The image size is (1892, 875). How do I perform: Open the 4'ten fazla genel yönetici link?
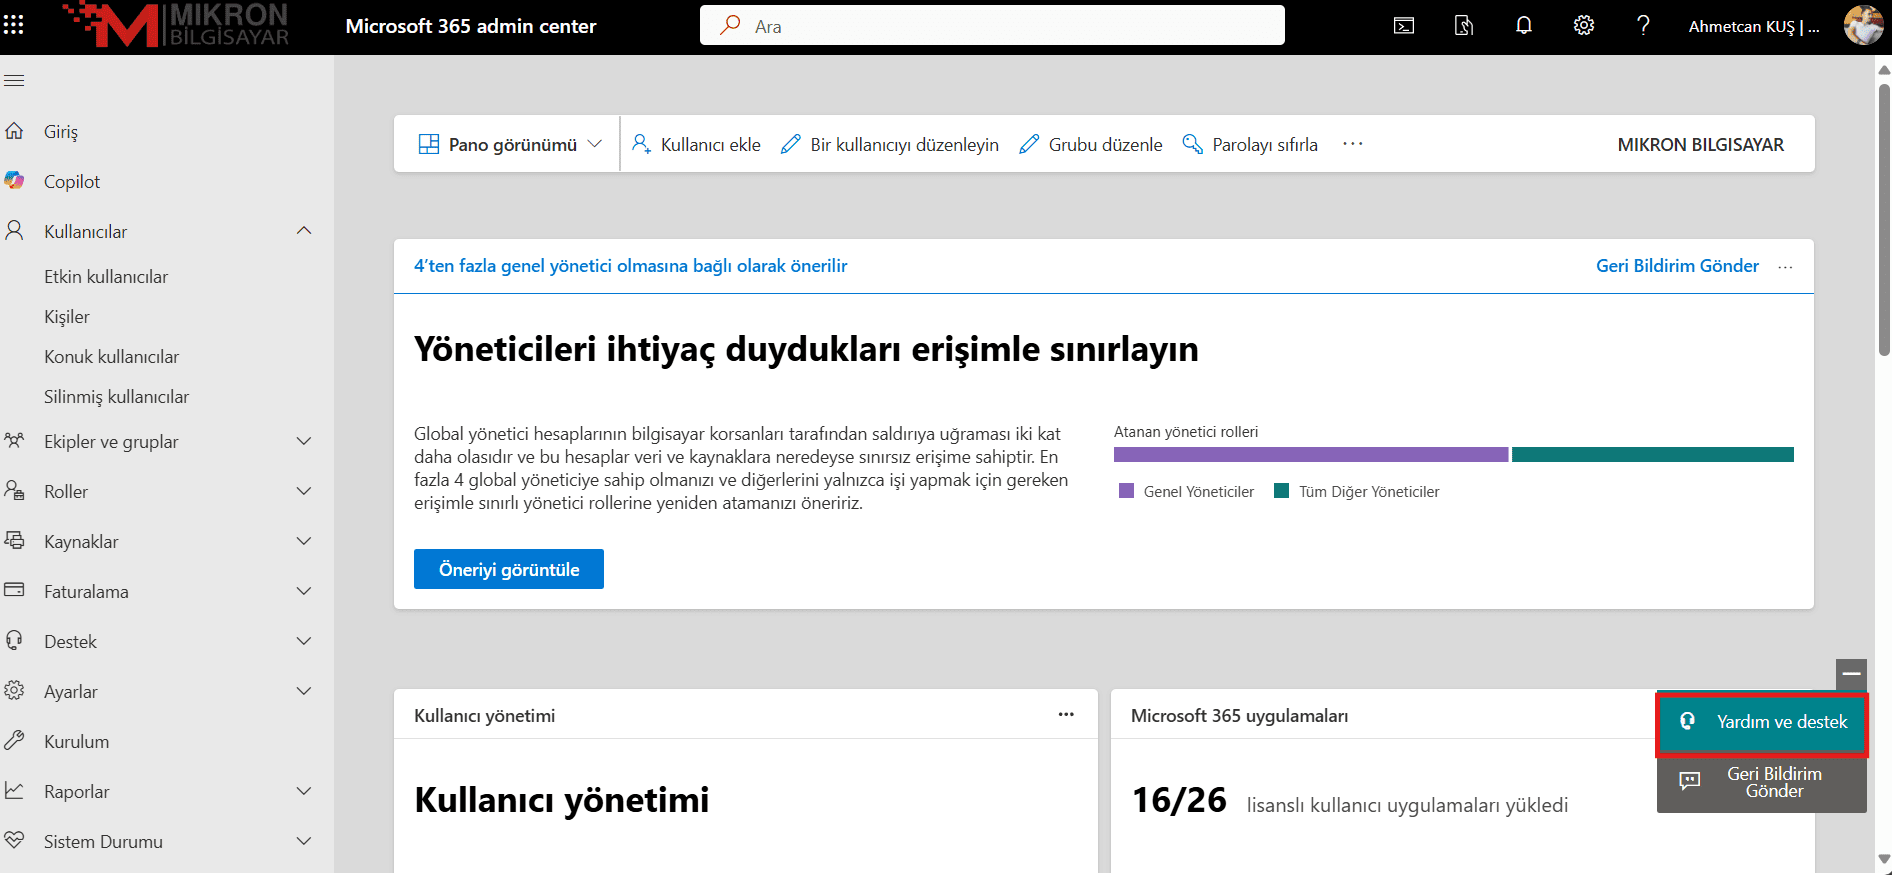click(x=631, y=266)
